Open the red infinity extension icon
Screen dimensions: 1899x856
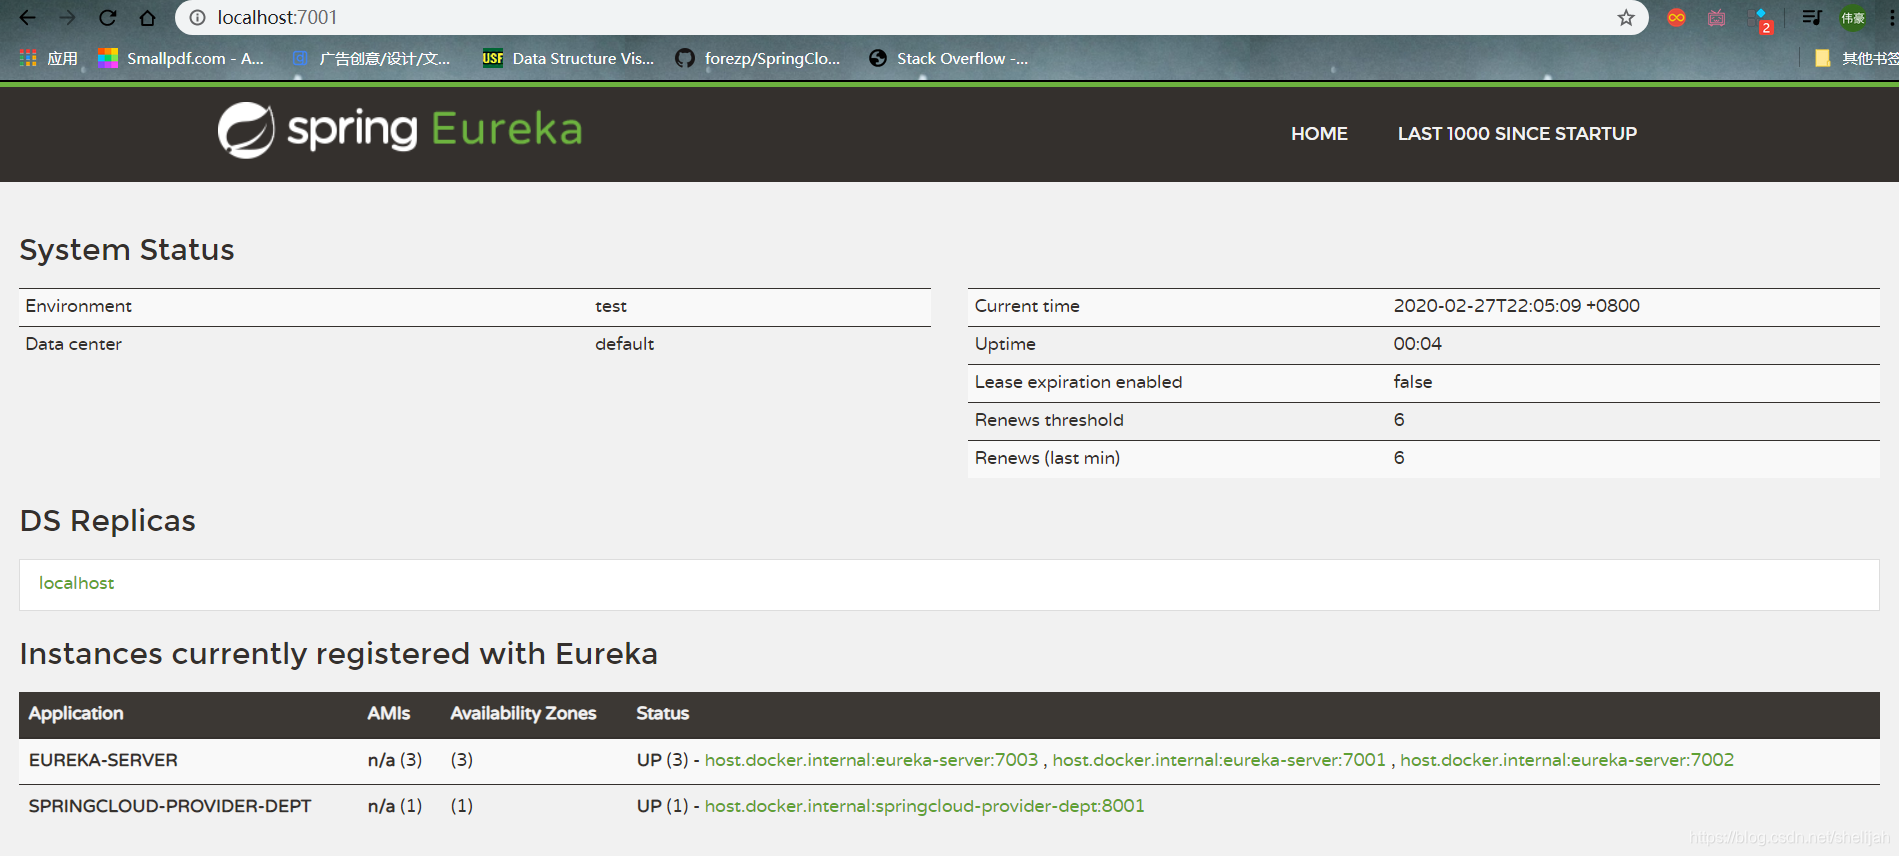coord(1677,18)
